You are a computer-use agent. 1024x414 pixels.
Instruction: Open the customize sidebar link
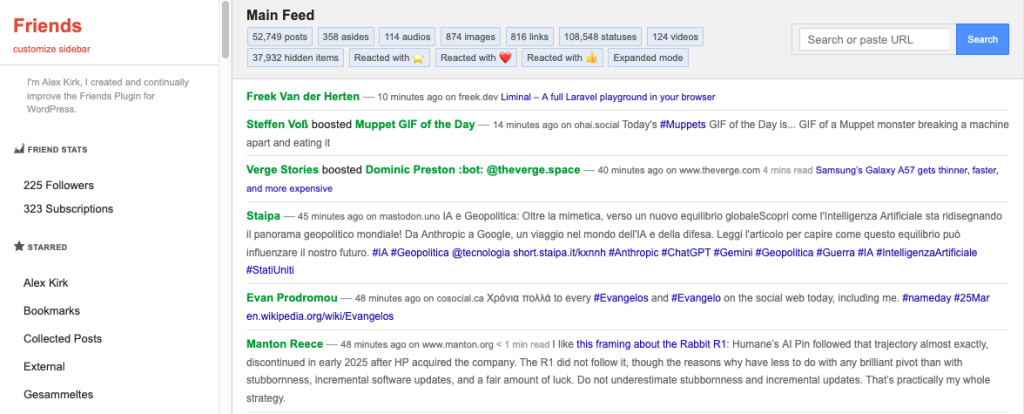[x=49, y=49]
